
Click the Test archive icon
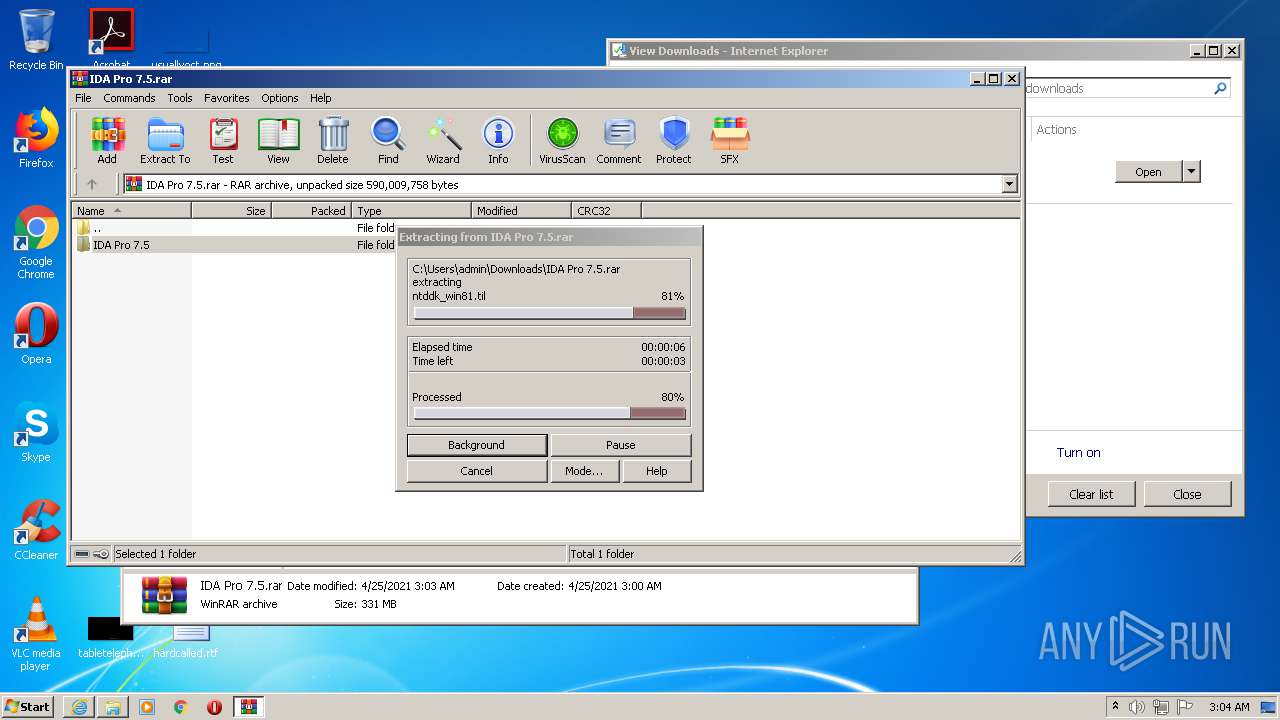tap(223, 140)
